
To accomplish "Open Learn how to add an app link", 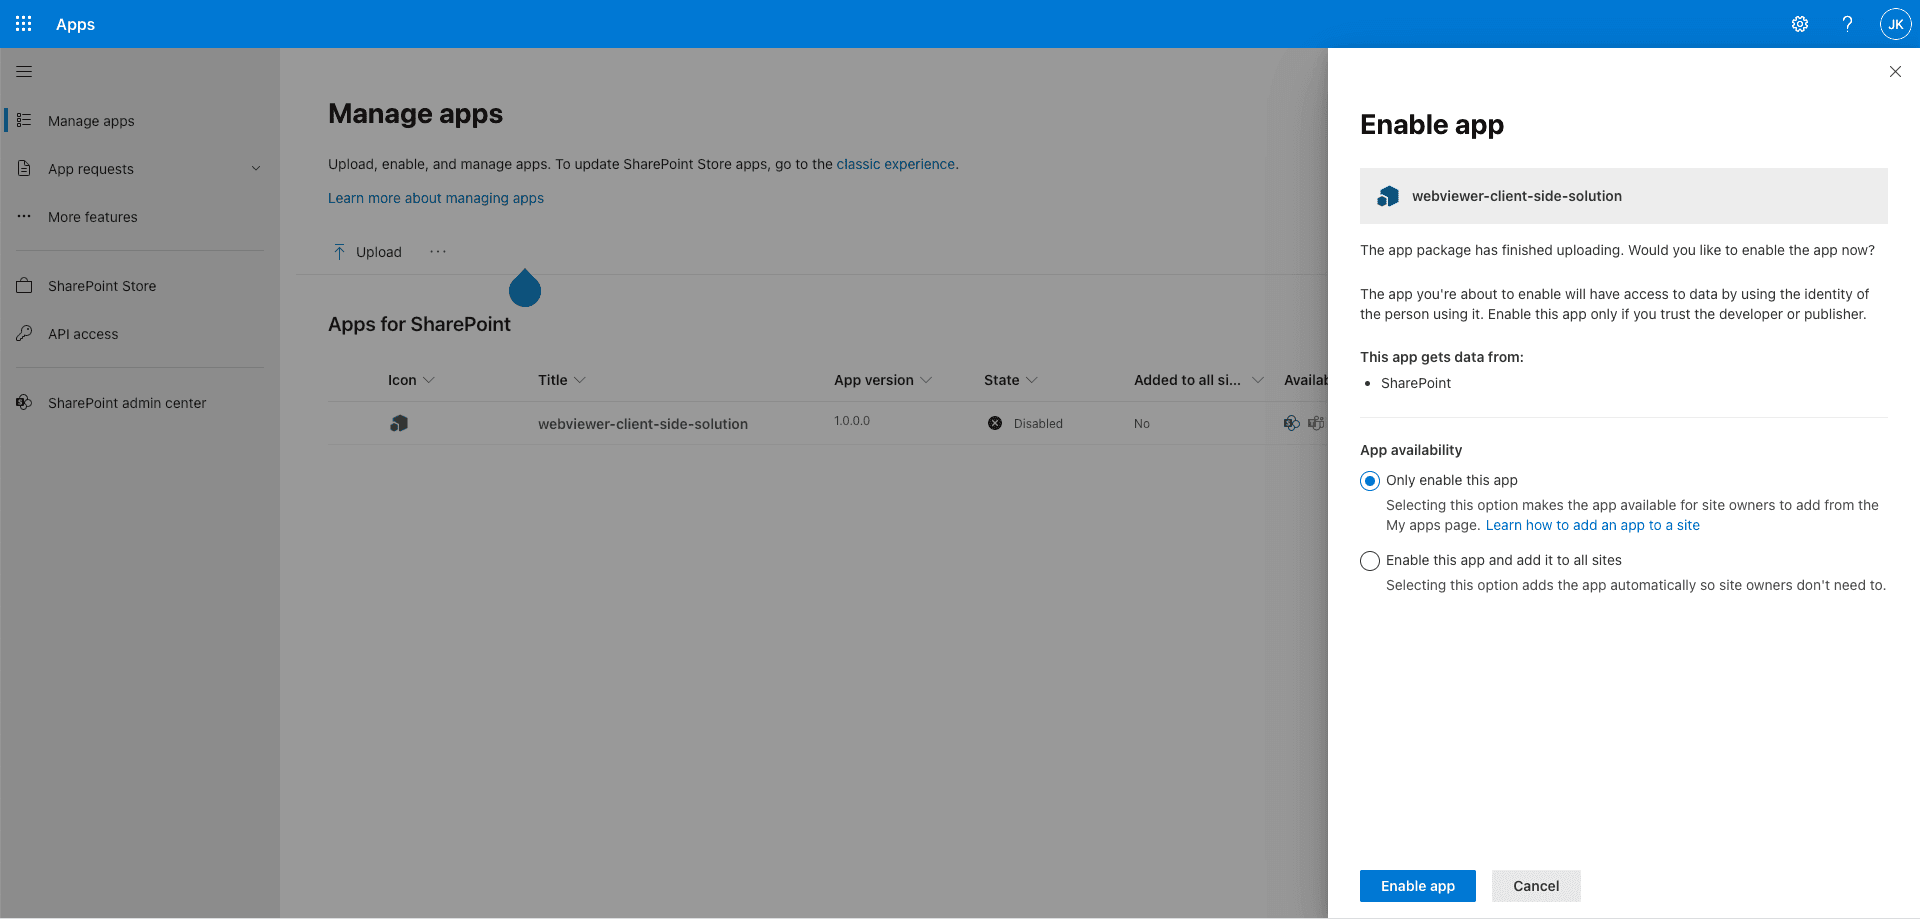I will 1592,526.
